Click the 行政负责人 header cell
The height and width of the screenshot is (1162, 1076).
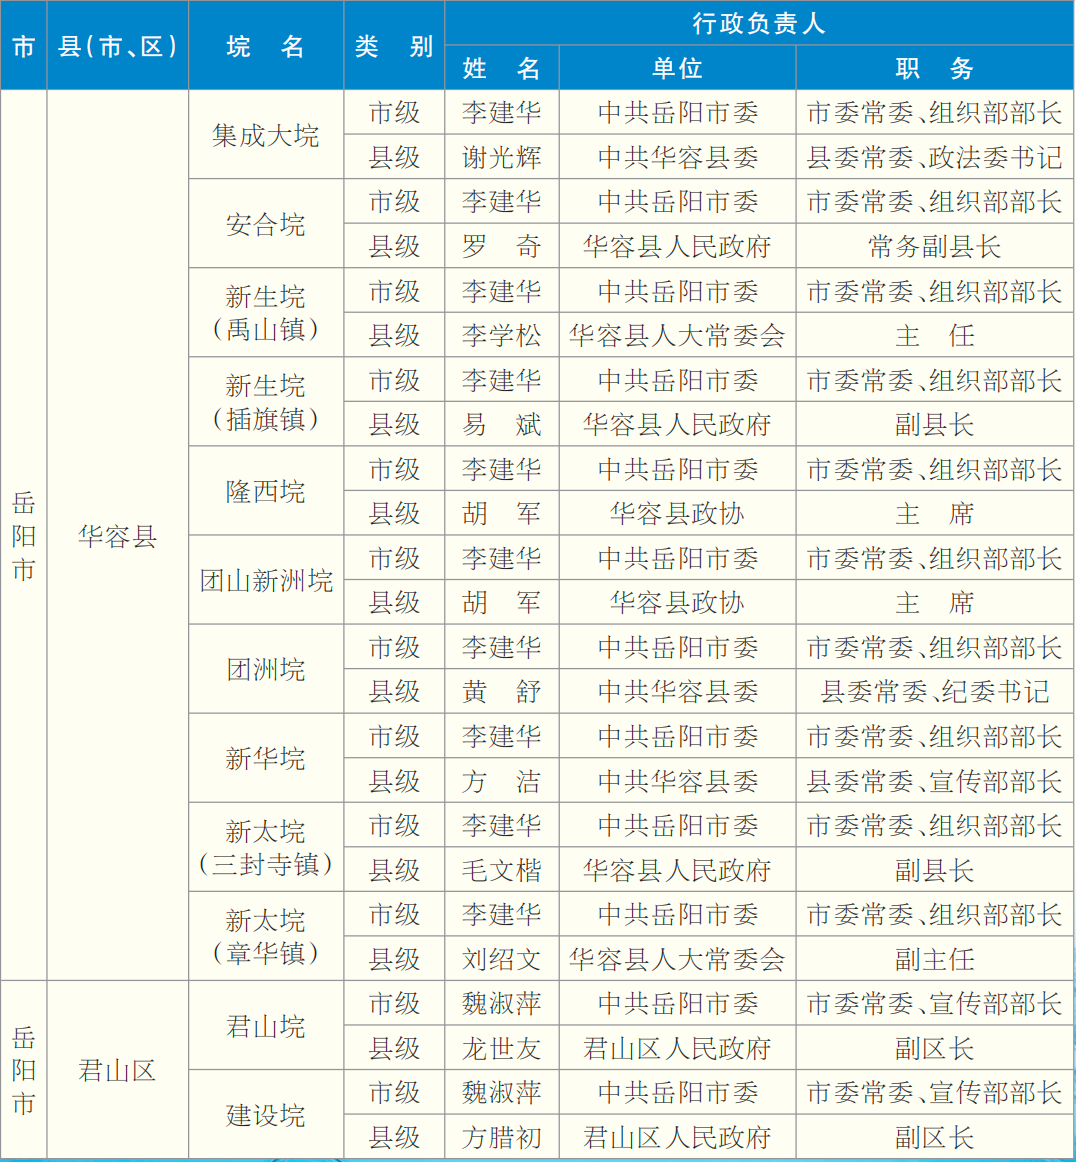[759, 23]
